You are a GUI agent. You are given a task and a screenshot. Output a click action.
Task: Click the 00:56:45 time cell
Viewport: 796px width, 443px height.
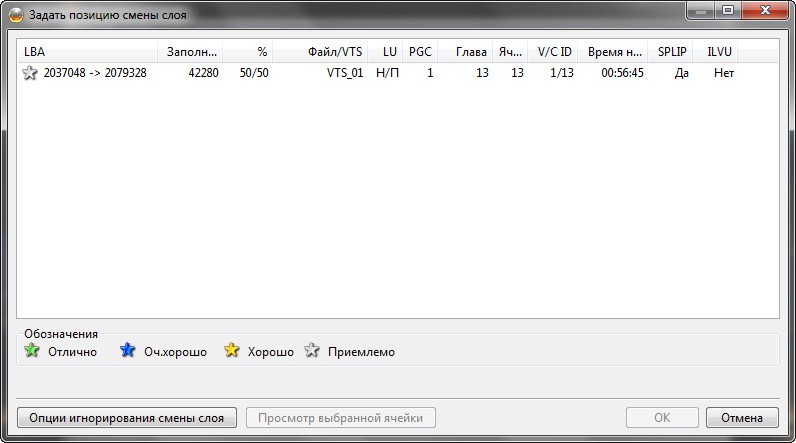[x=622, y=73]
